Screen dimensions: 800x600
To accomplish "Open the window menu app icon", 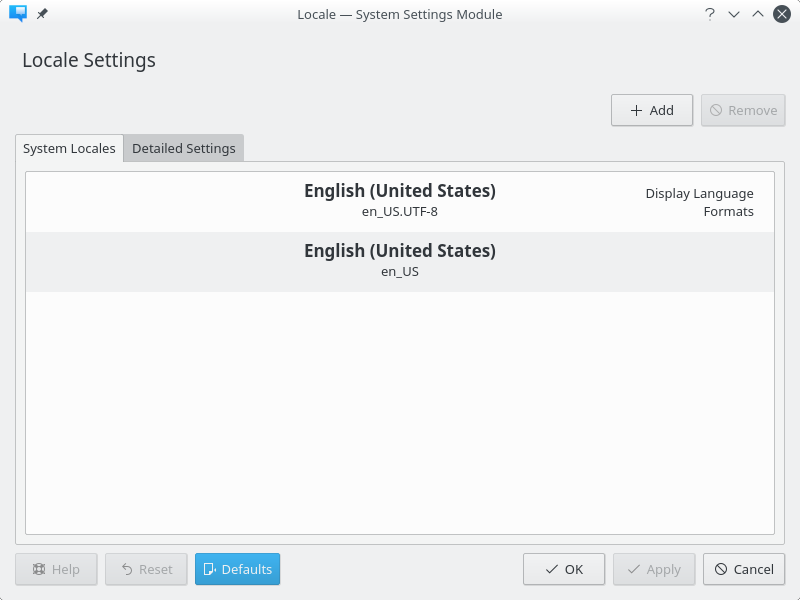I will click(17, 14).
